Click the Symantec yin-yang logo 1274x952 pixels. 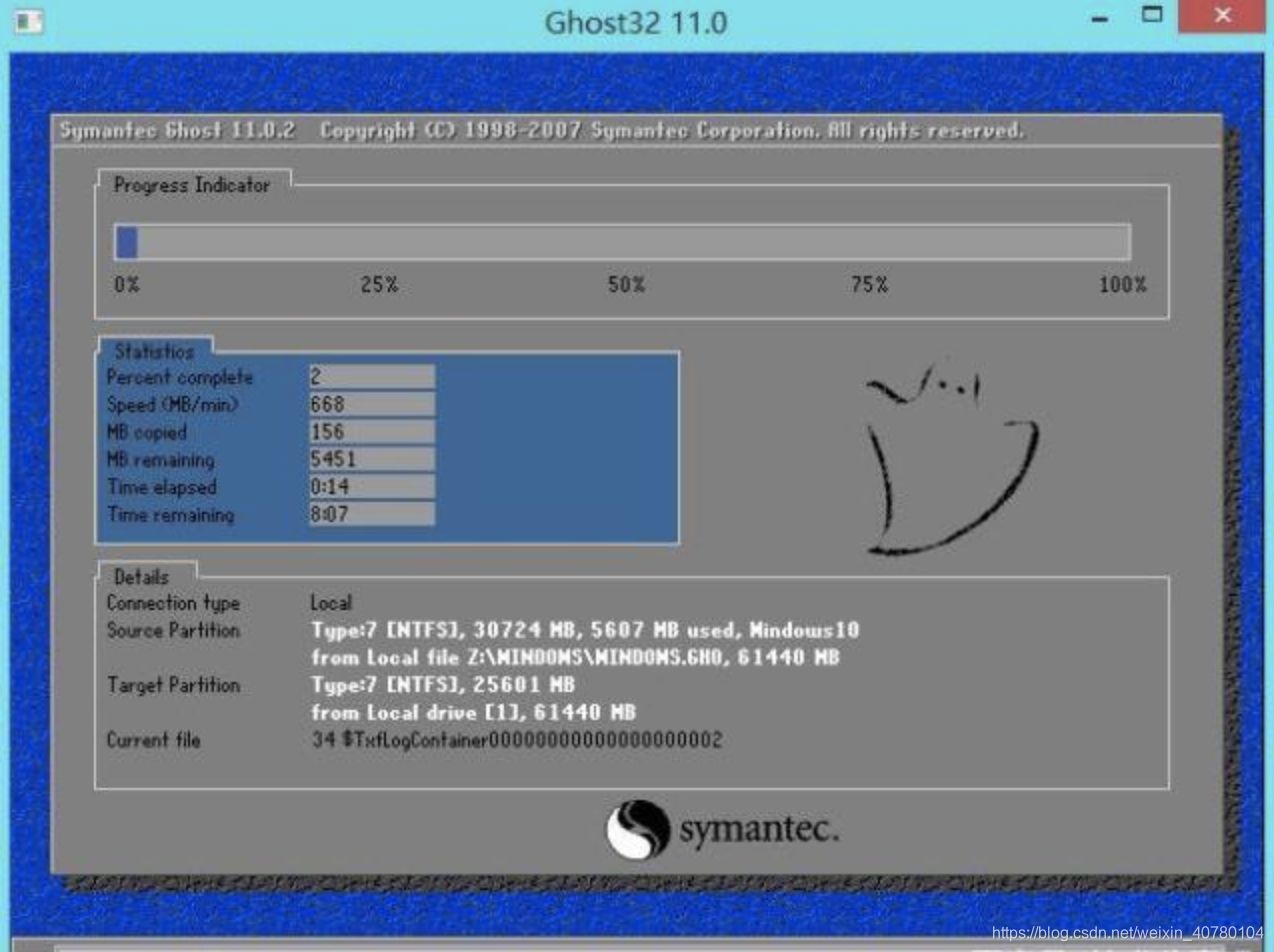(638, 829)
